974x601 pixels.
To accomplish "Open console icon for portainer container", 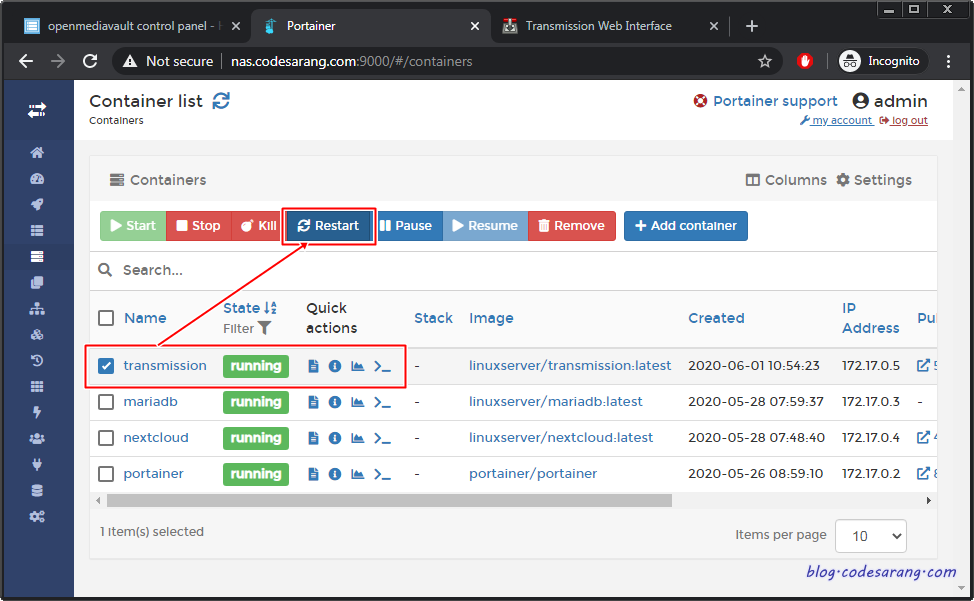I will [x=382, y=474].
